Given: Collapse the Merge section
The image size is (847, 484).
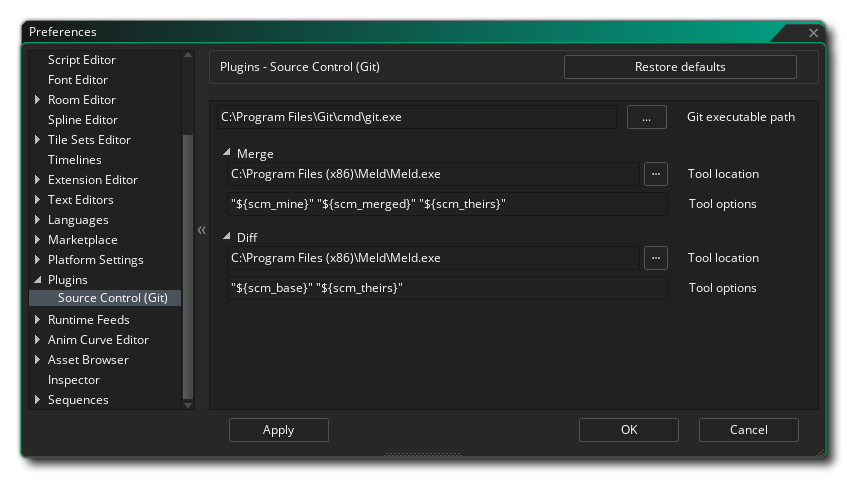Looking at the screenshot, I should pos(227,153).
